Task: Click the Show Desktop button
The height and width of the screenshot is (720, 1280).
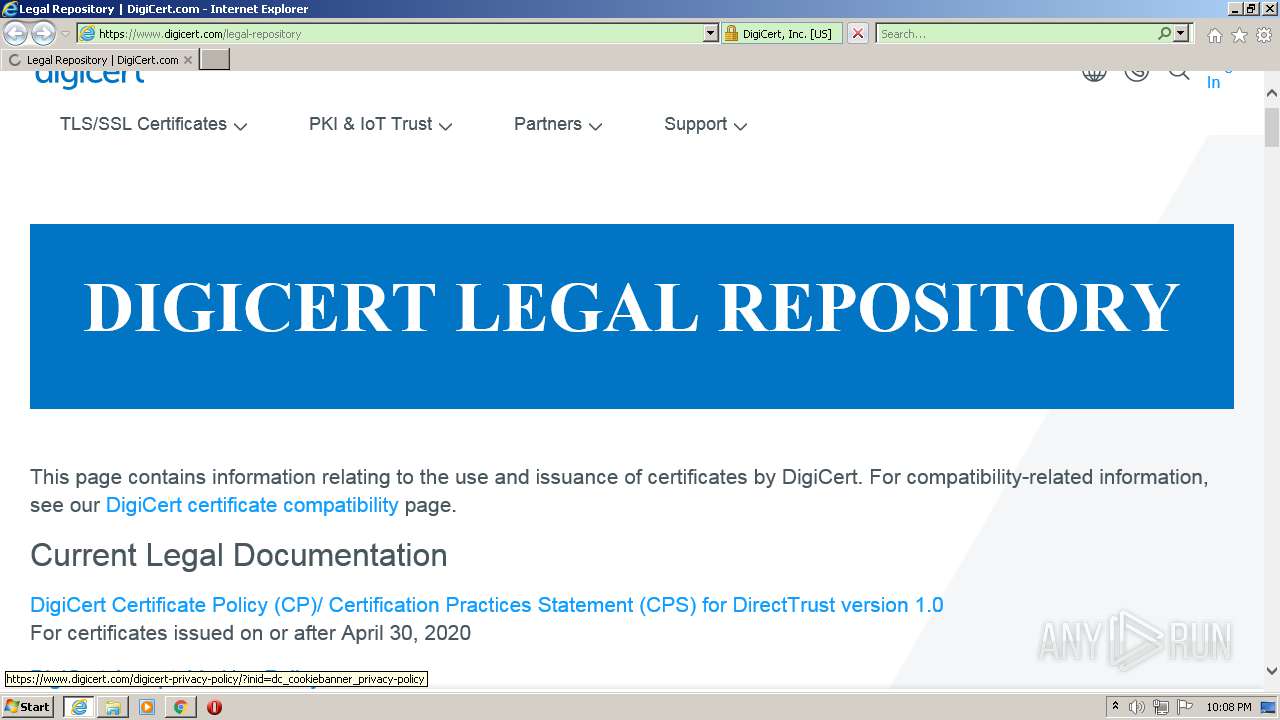Action: pos(1270,707)
